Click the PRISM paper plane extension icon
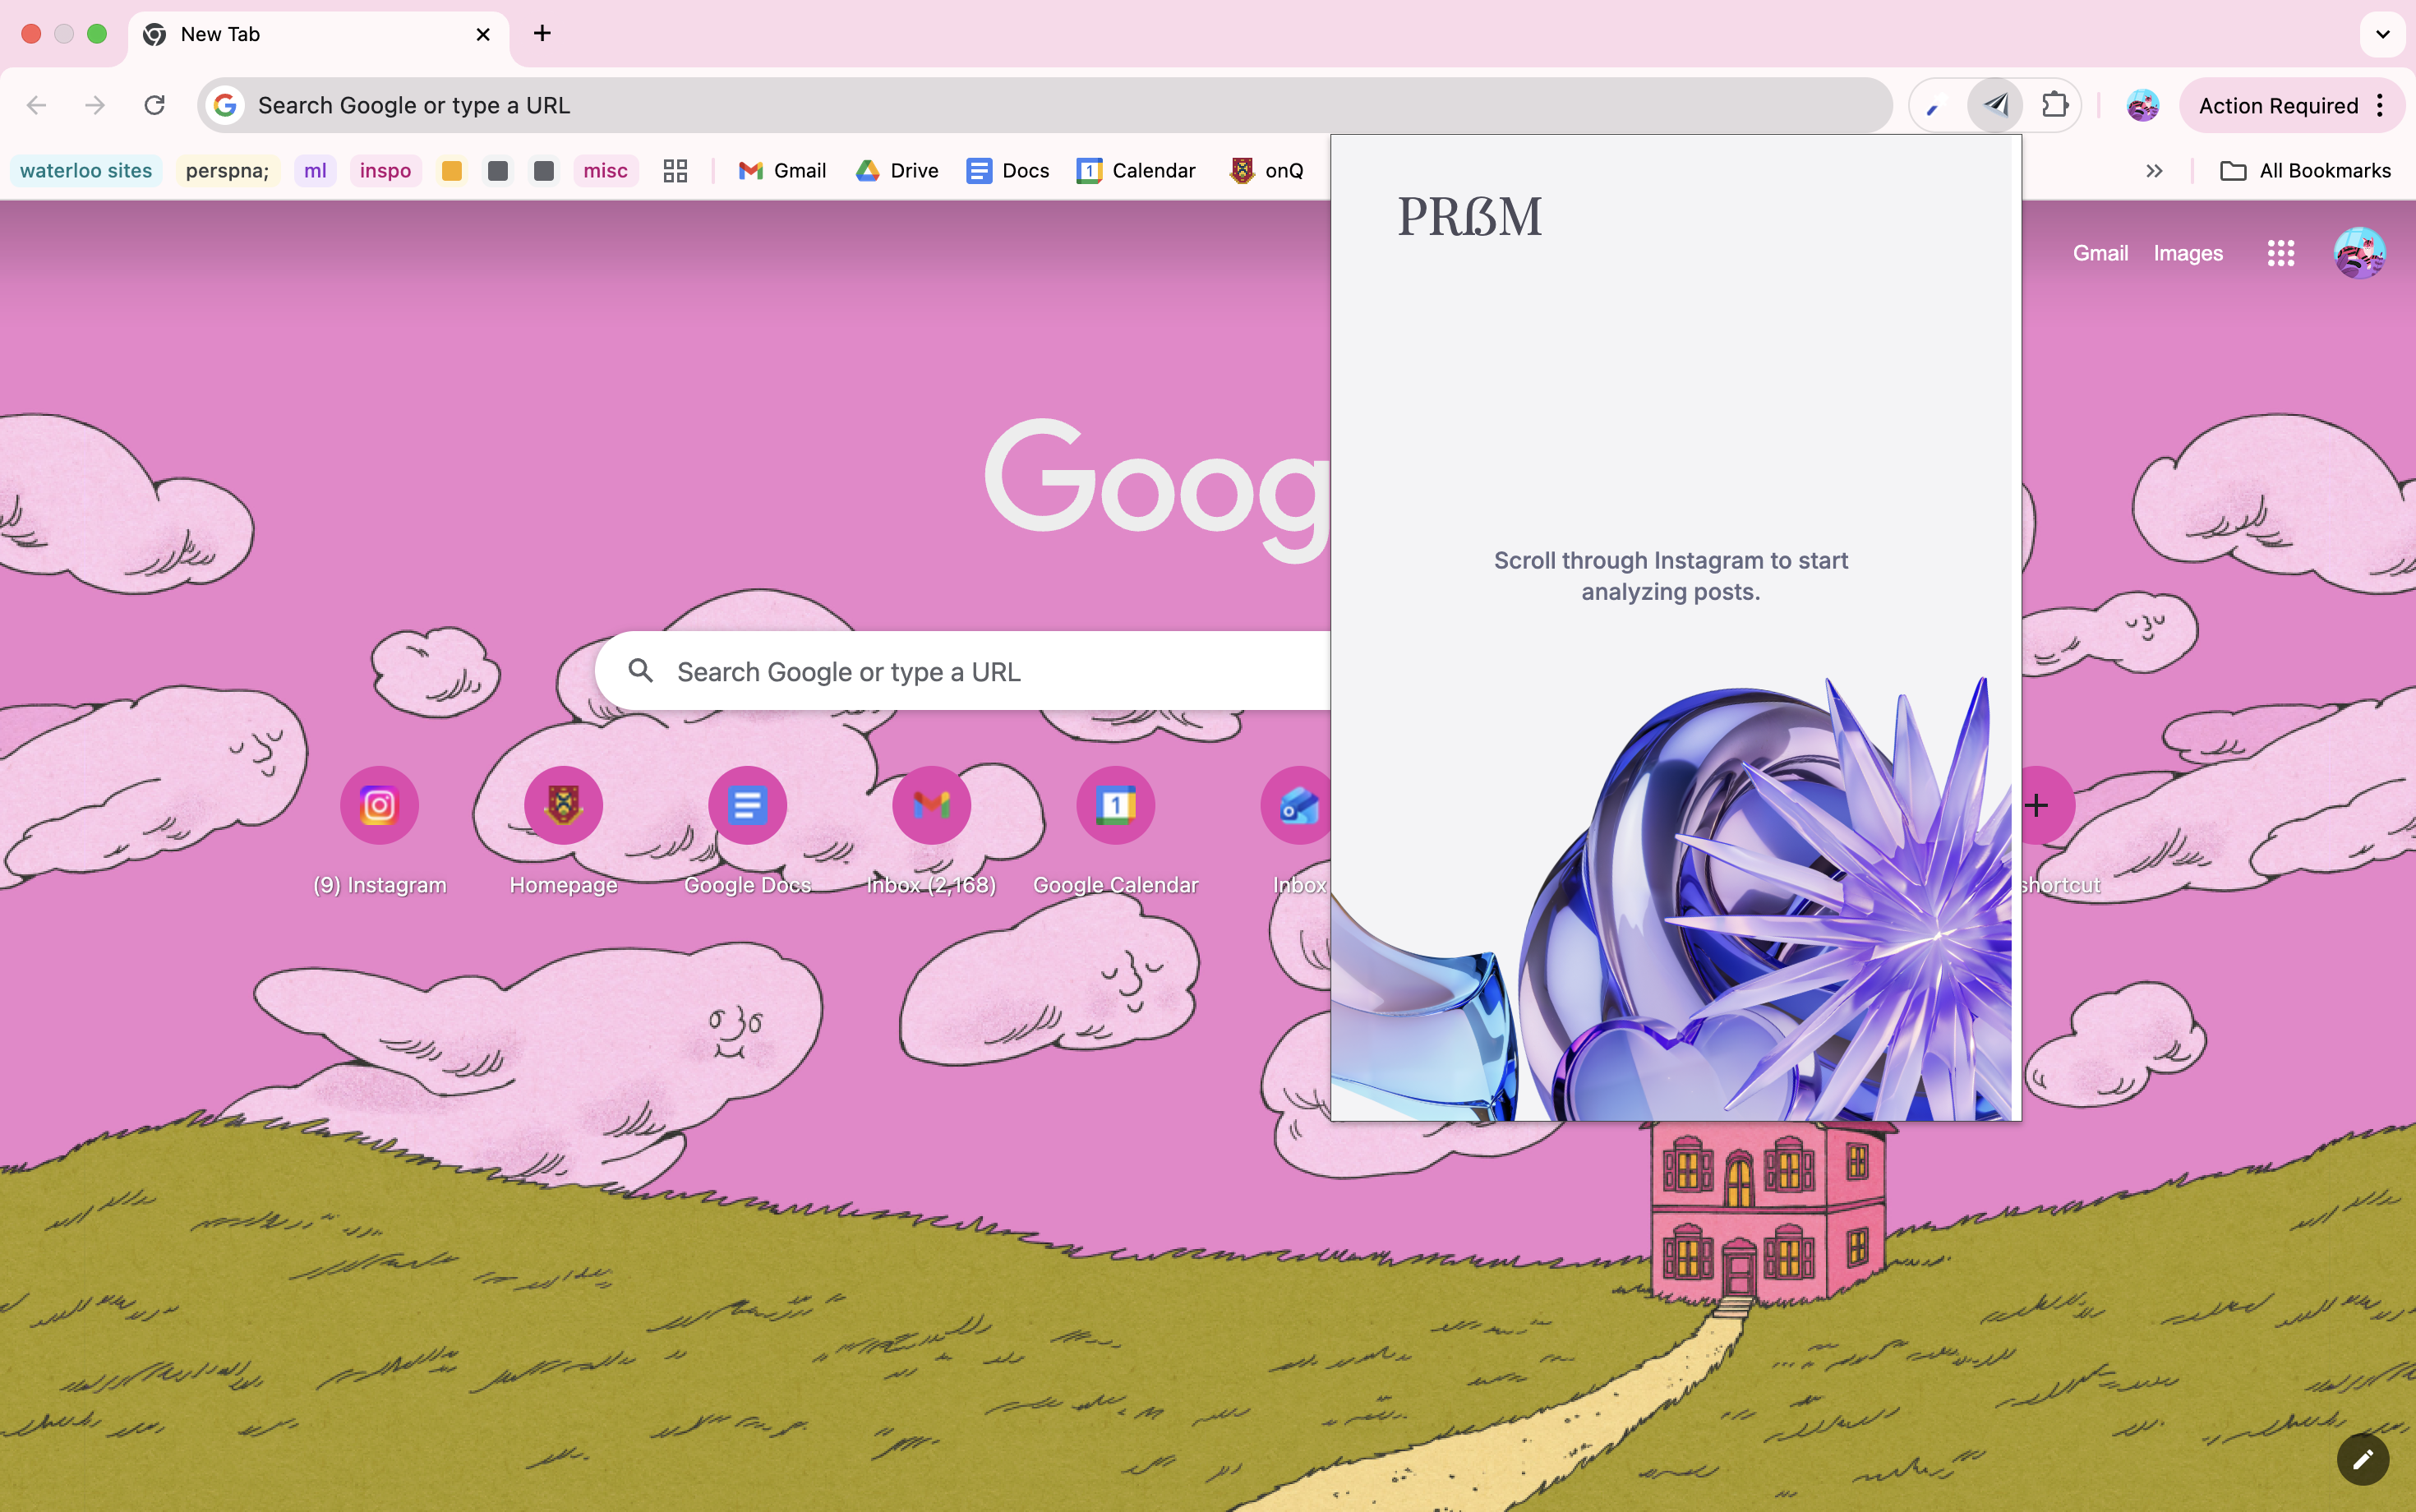The height and width of the screenshot is (1512, 2416). 1995,105
